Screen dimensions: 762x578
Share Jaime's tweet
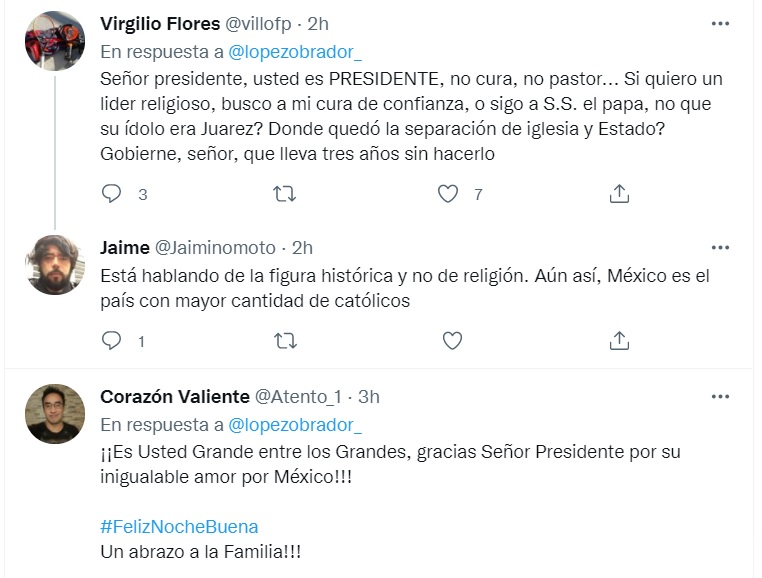pos(619,341)
